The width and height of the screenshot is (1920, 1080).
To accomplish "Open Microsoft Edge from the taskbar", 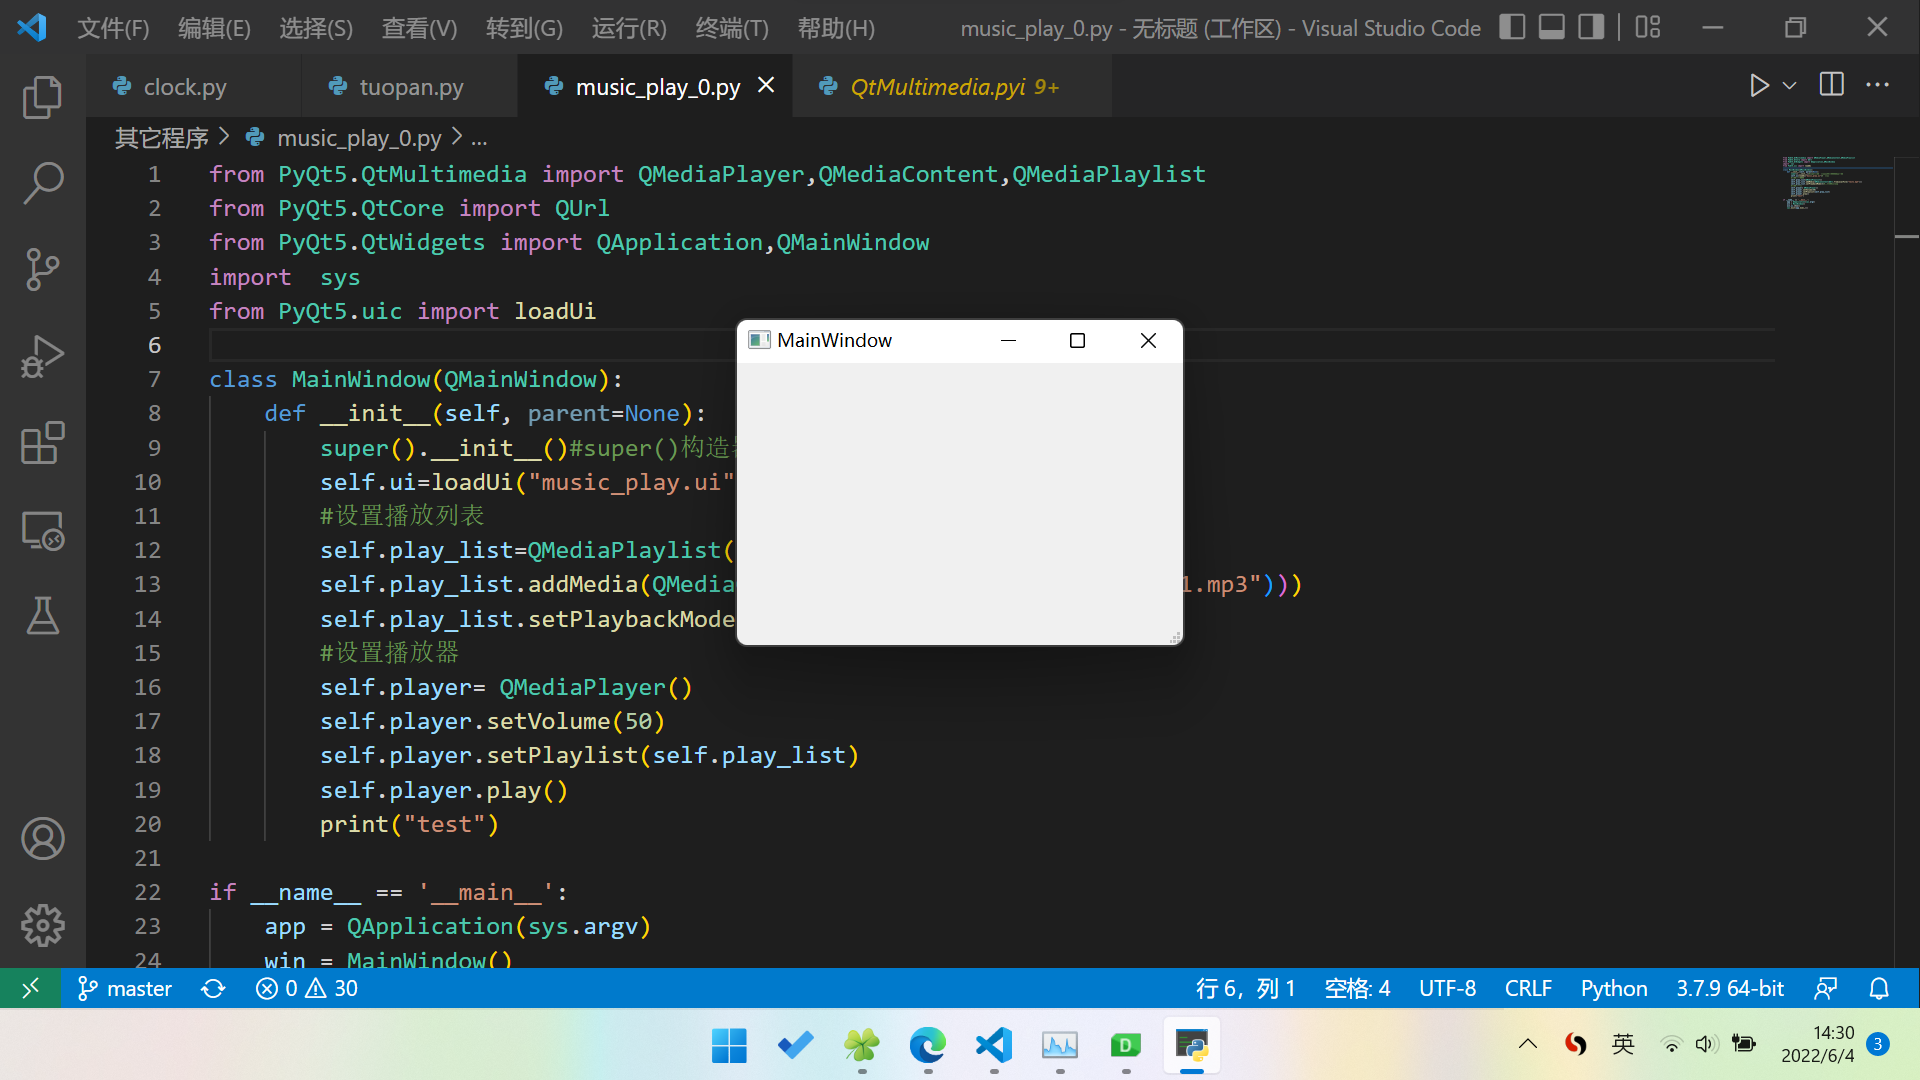I will [x=927, y=1046].
